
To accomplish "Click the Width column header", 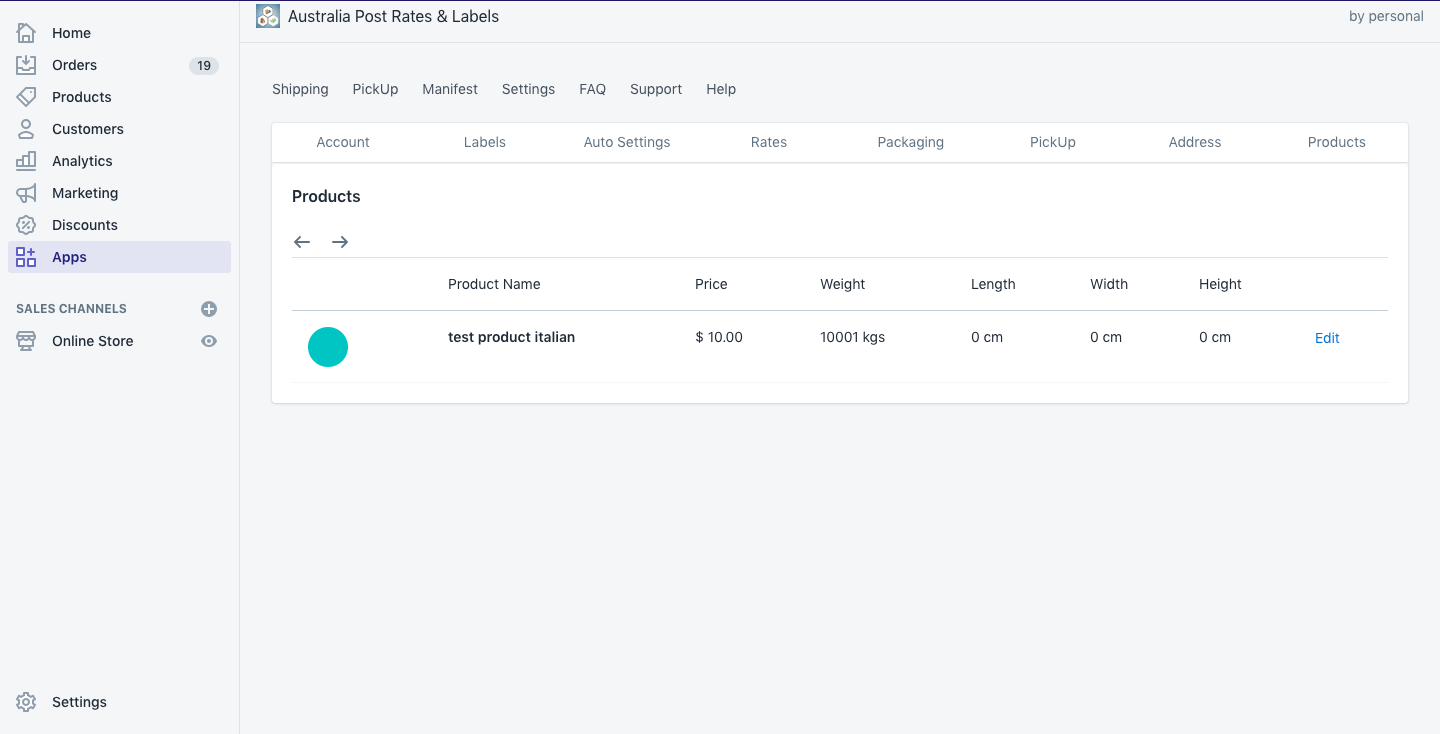I will (1109, 284).
